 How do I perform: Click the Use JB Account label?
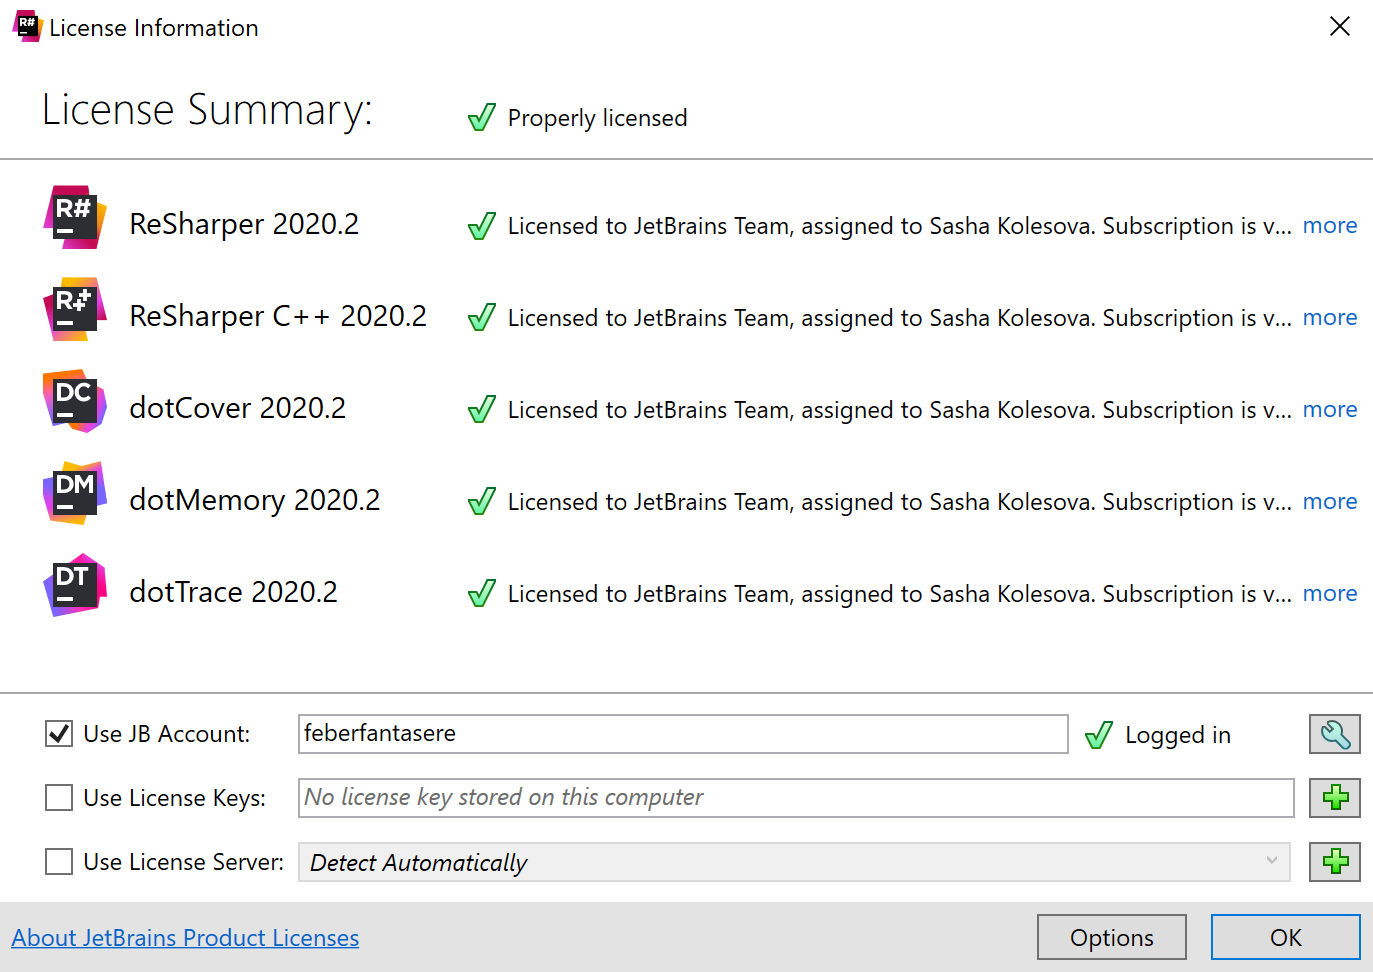pyautogui.click(x=167, y=734)
